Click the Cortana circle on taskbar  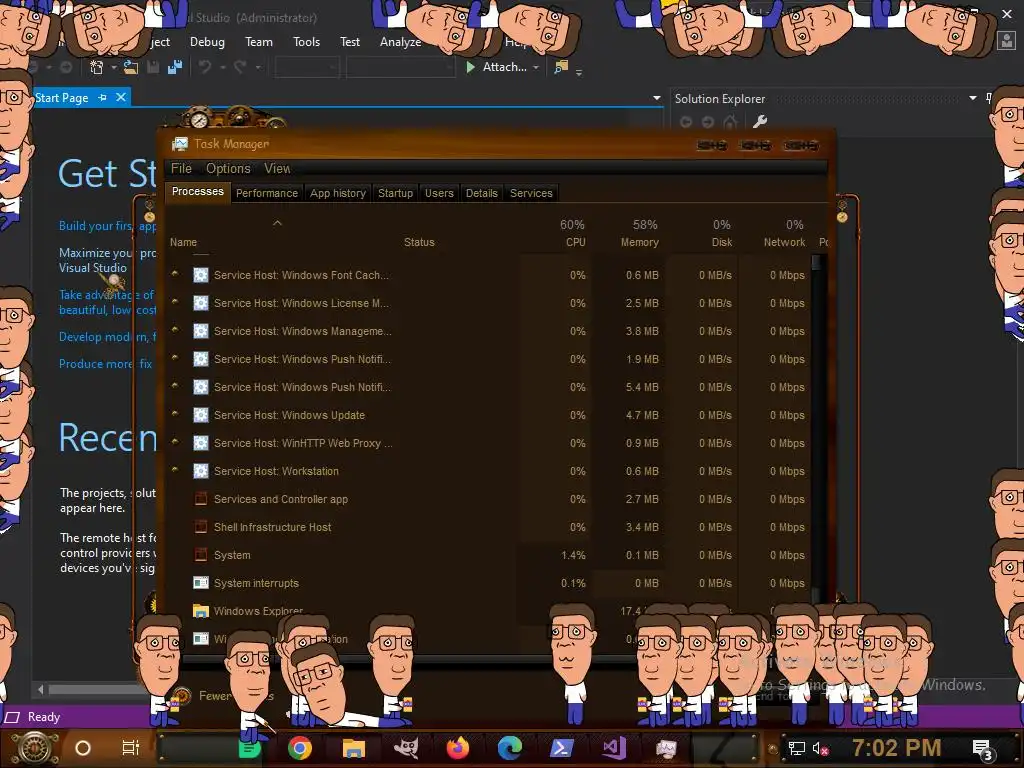coord(83,748)
